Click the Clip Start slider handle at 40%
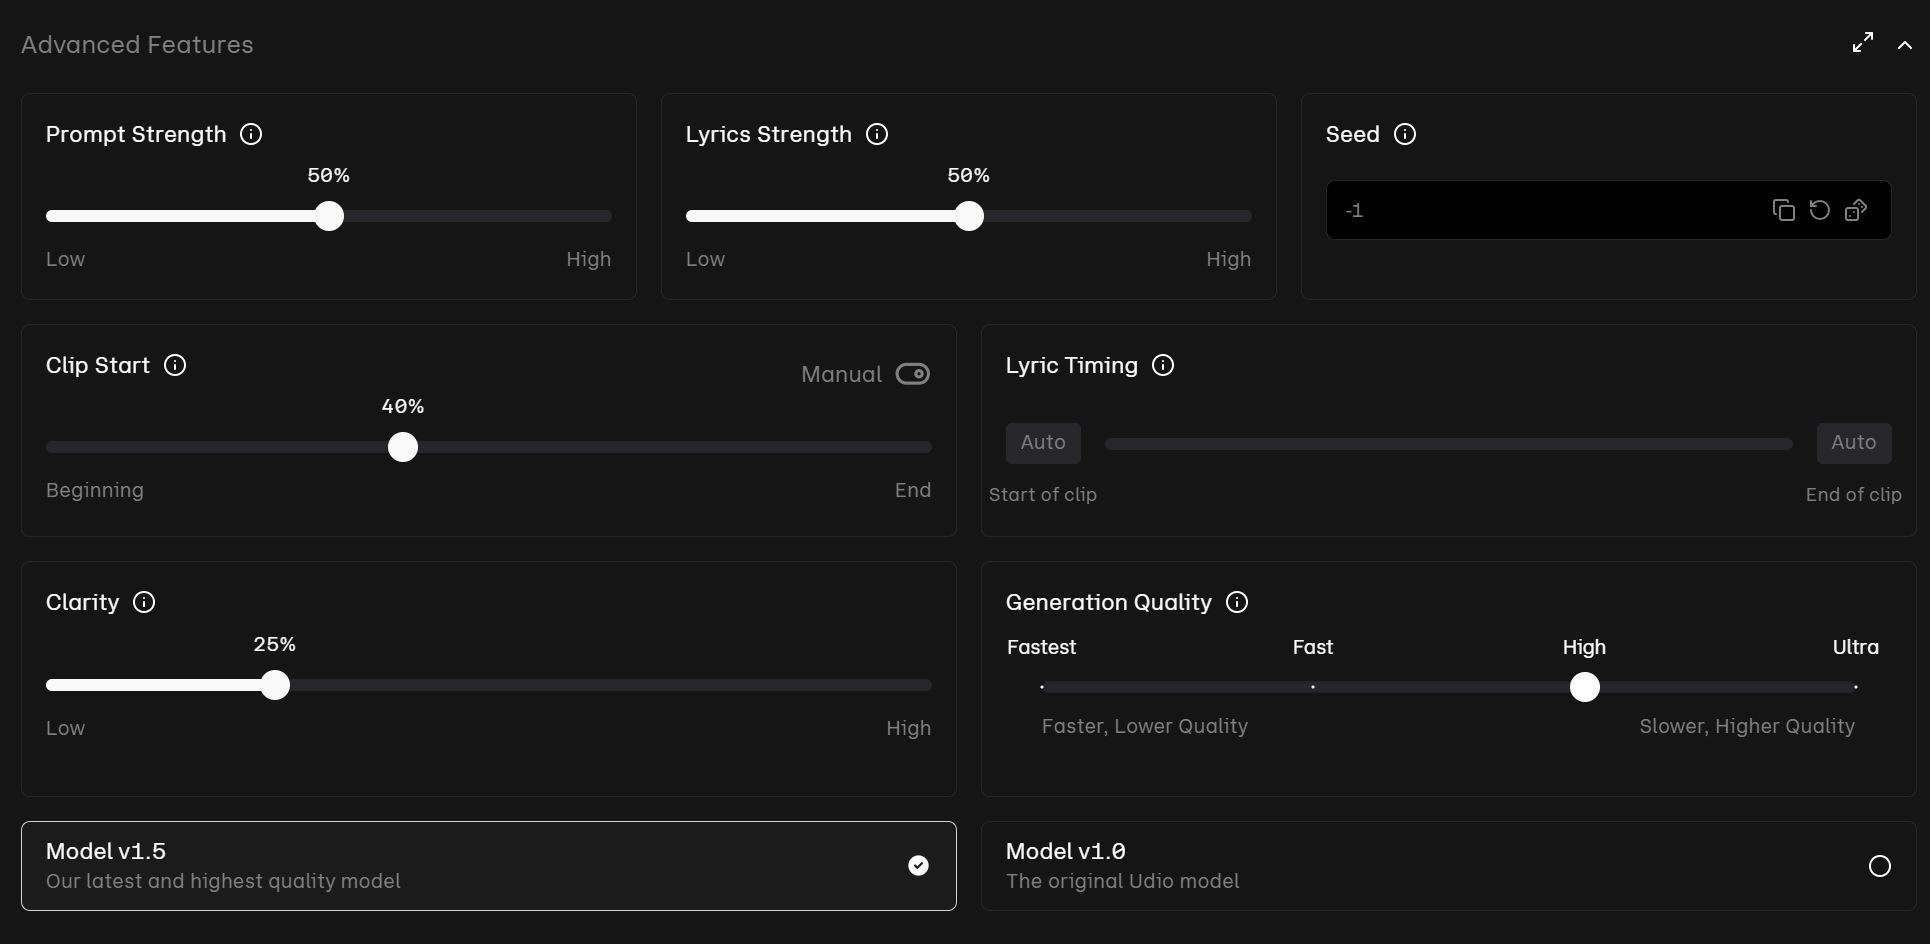This screenshot has height=944, width=1930. [403, 447]
